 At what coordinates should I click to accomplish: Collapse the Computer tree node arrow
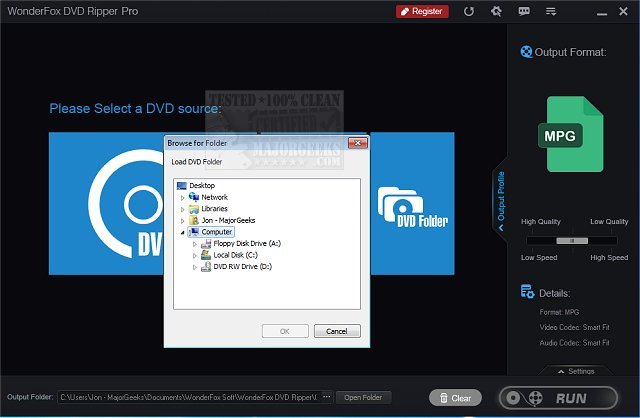182,232
